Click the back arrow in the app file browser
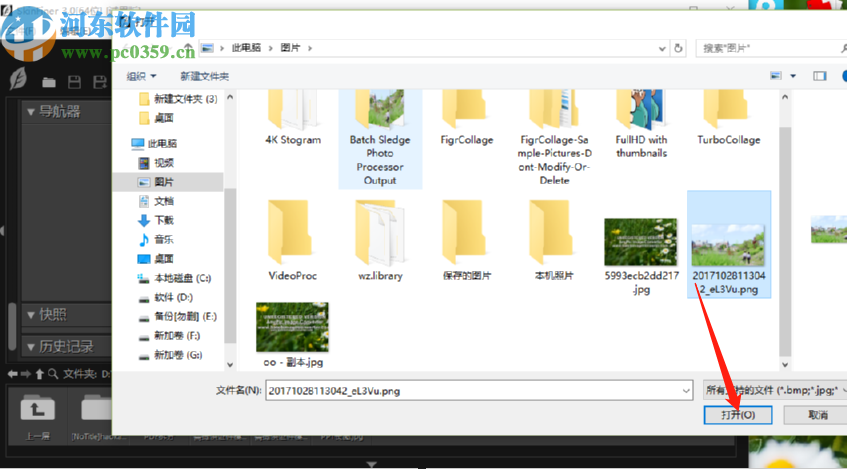This screenshot has width=847, height=469. [12, 373]
